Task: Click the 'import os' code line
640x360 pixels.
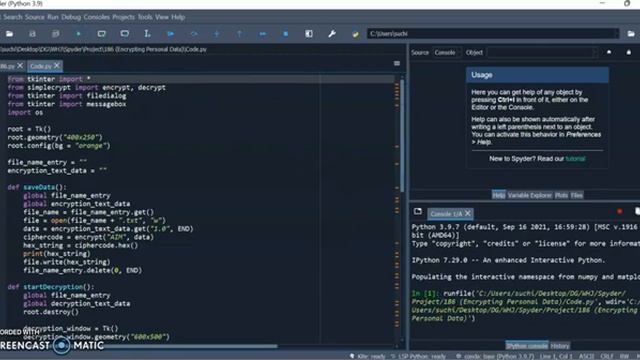Action: 25,112
